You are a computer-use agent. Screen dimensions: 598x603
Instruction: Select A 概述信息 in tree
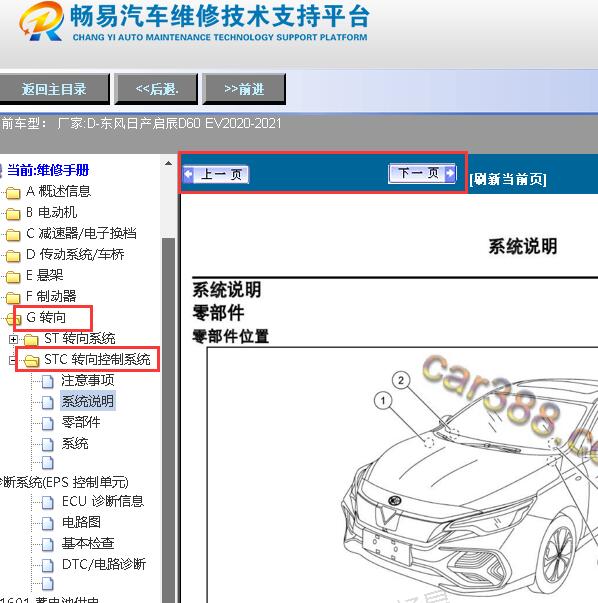click(58, 191)
